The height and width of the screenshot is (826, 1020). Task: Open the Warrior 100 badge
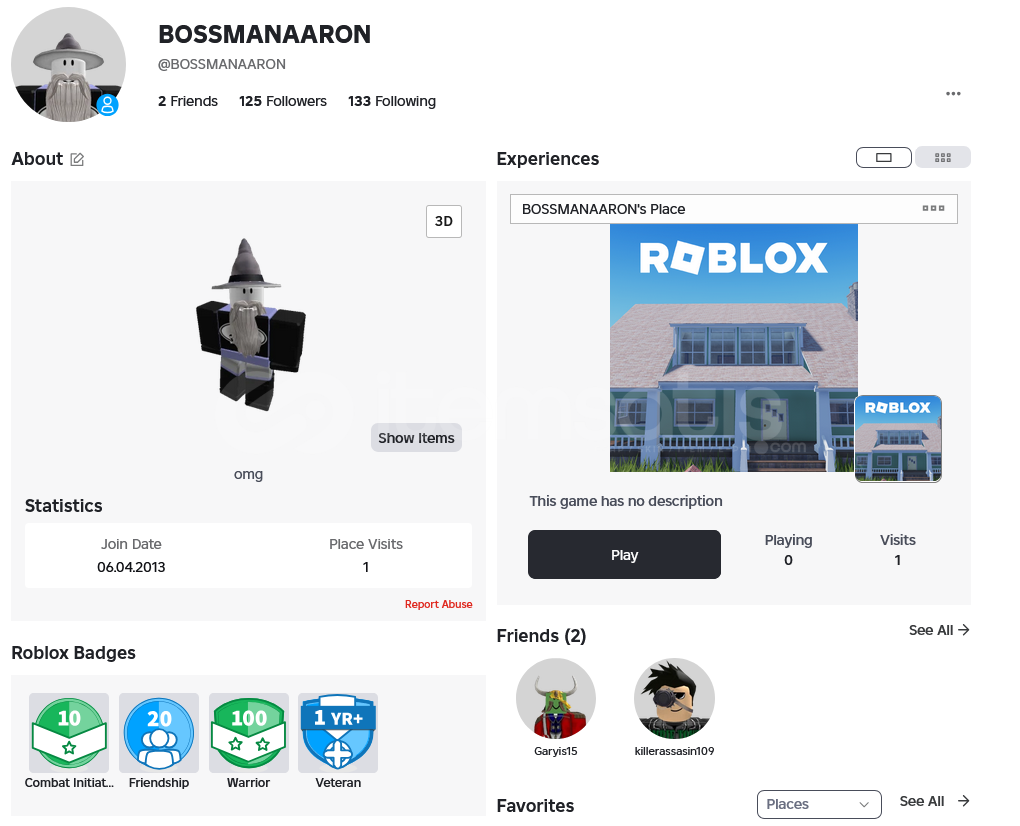(248, 732)
